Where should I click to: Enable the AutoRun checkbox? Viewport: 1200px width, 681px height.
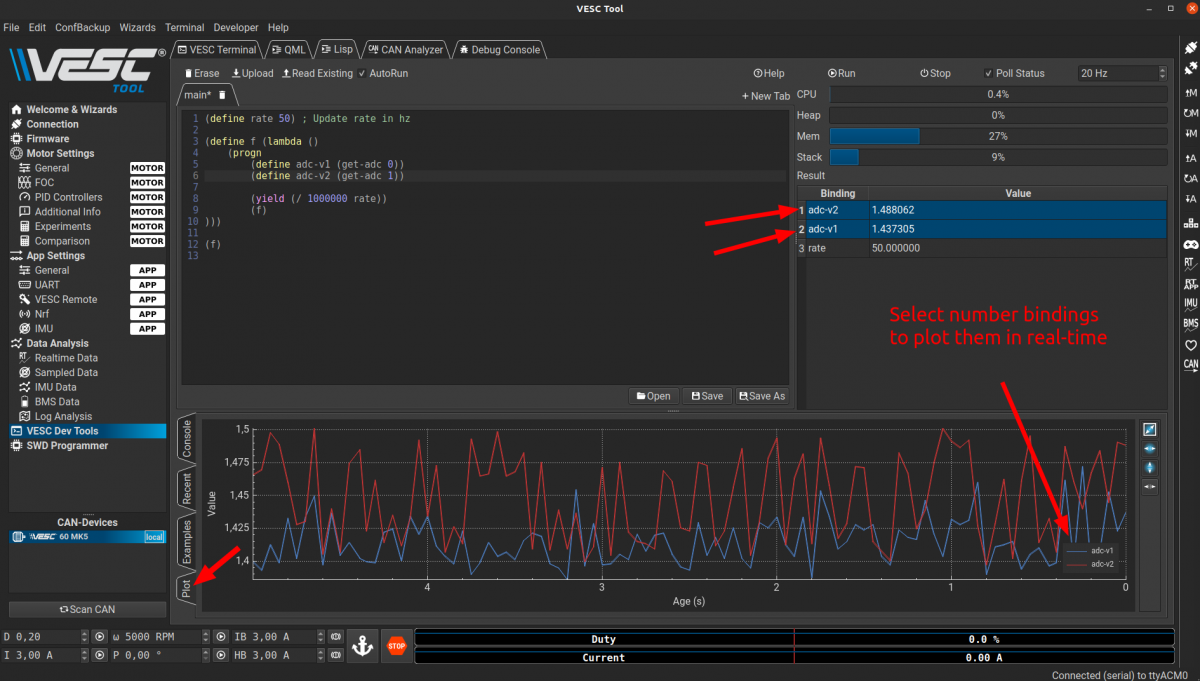[362, 73]
